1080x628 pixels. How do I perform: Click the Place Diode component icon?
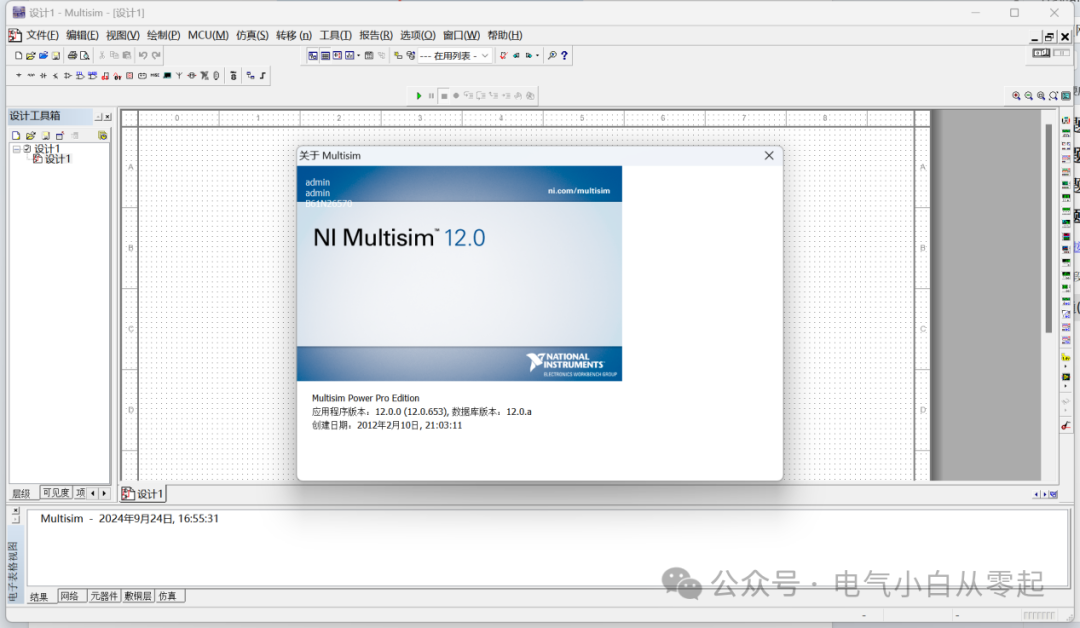(x=43, y=76)
